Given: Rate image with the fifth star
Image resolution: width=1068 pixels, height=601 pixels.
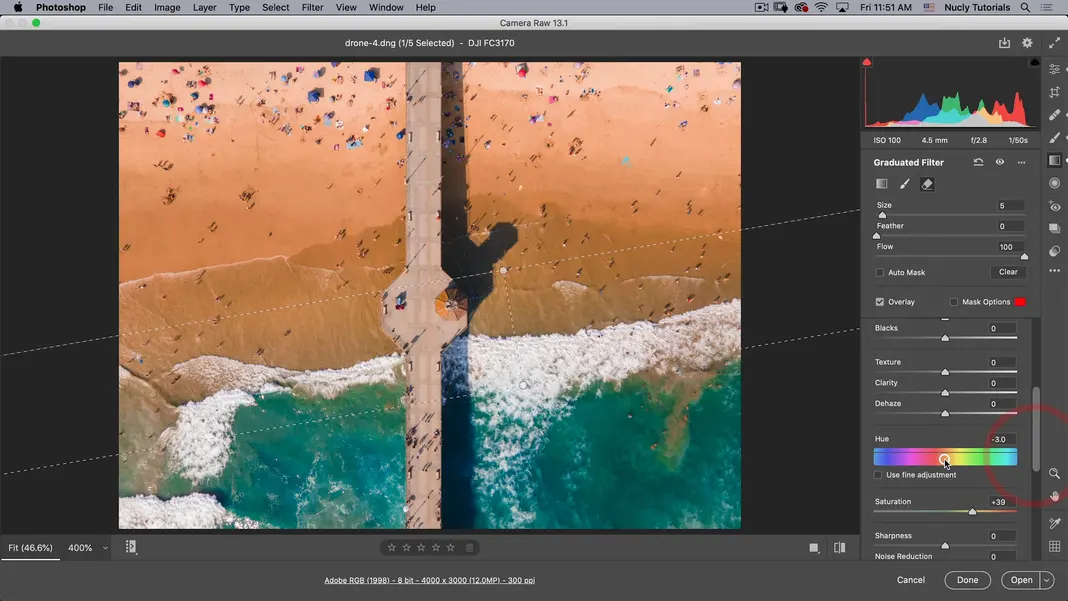Looking at the screenshot, I should tap(450, 547).
